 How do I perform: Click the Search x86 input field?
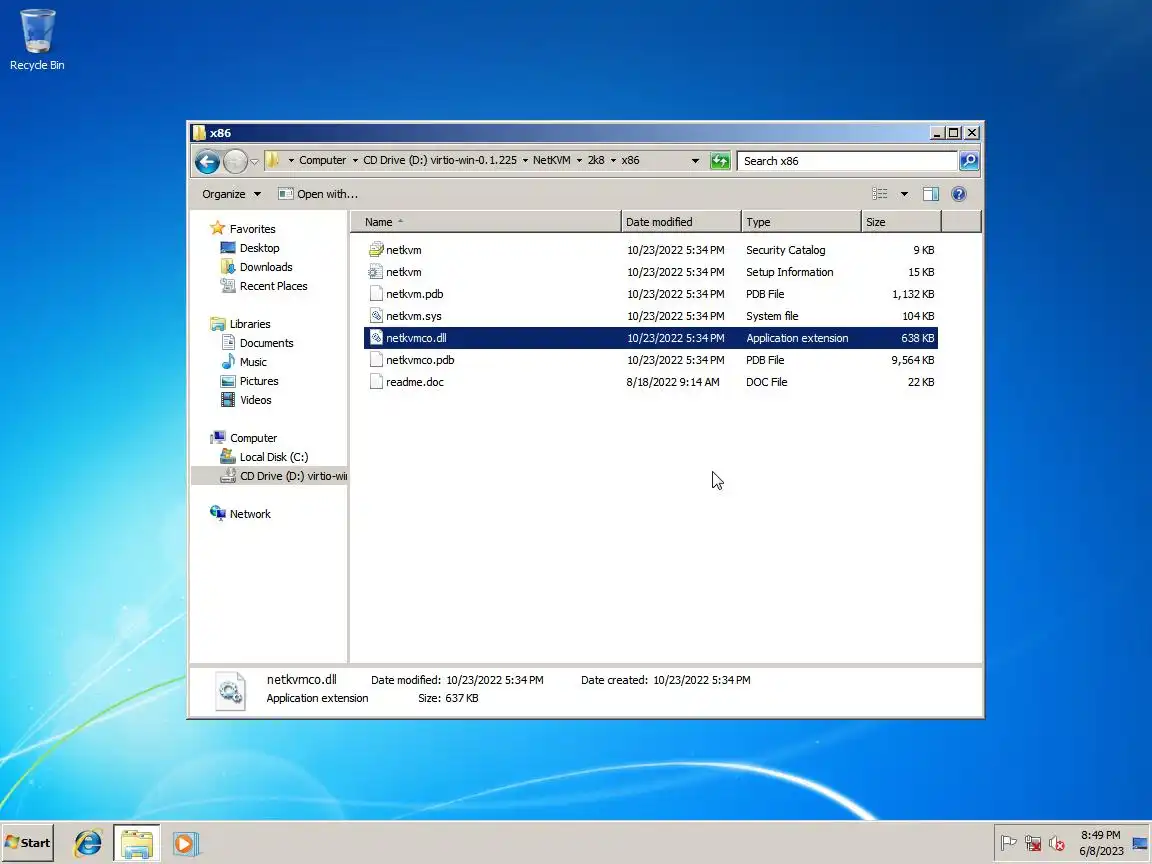847,161
